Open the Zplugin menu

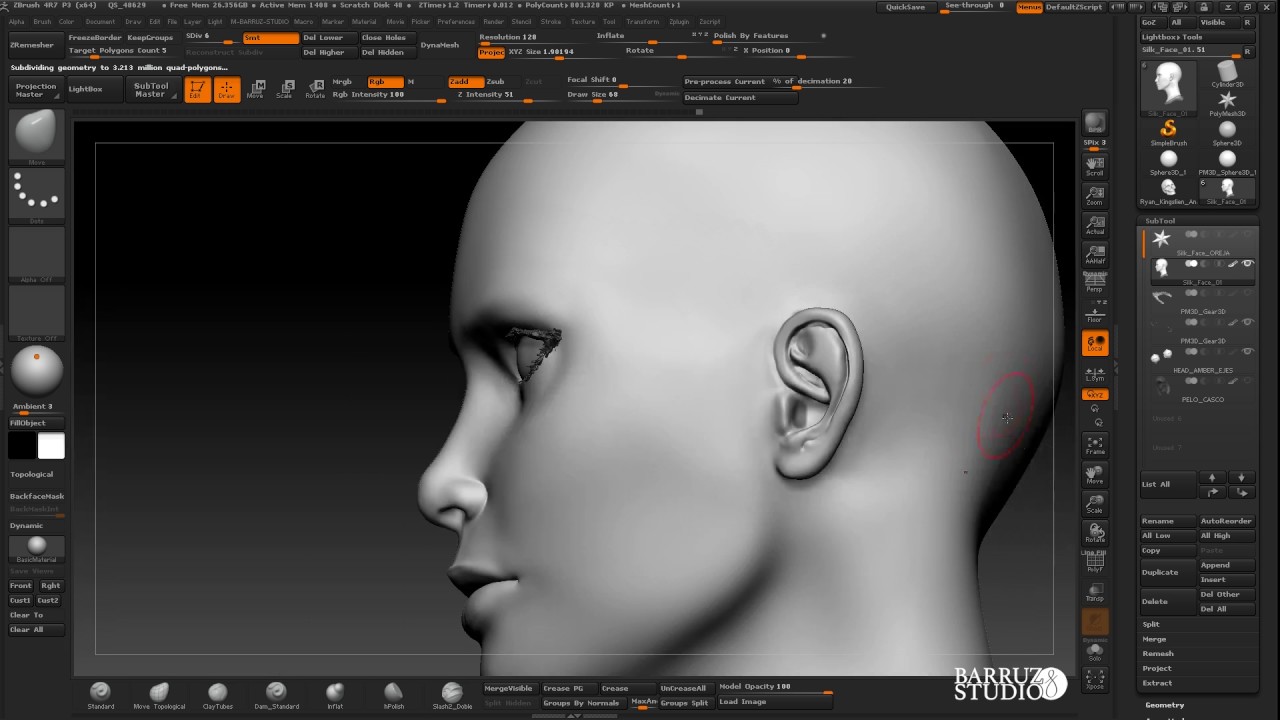[679, 21]
